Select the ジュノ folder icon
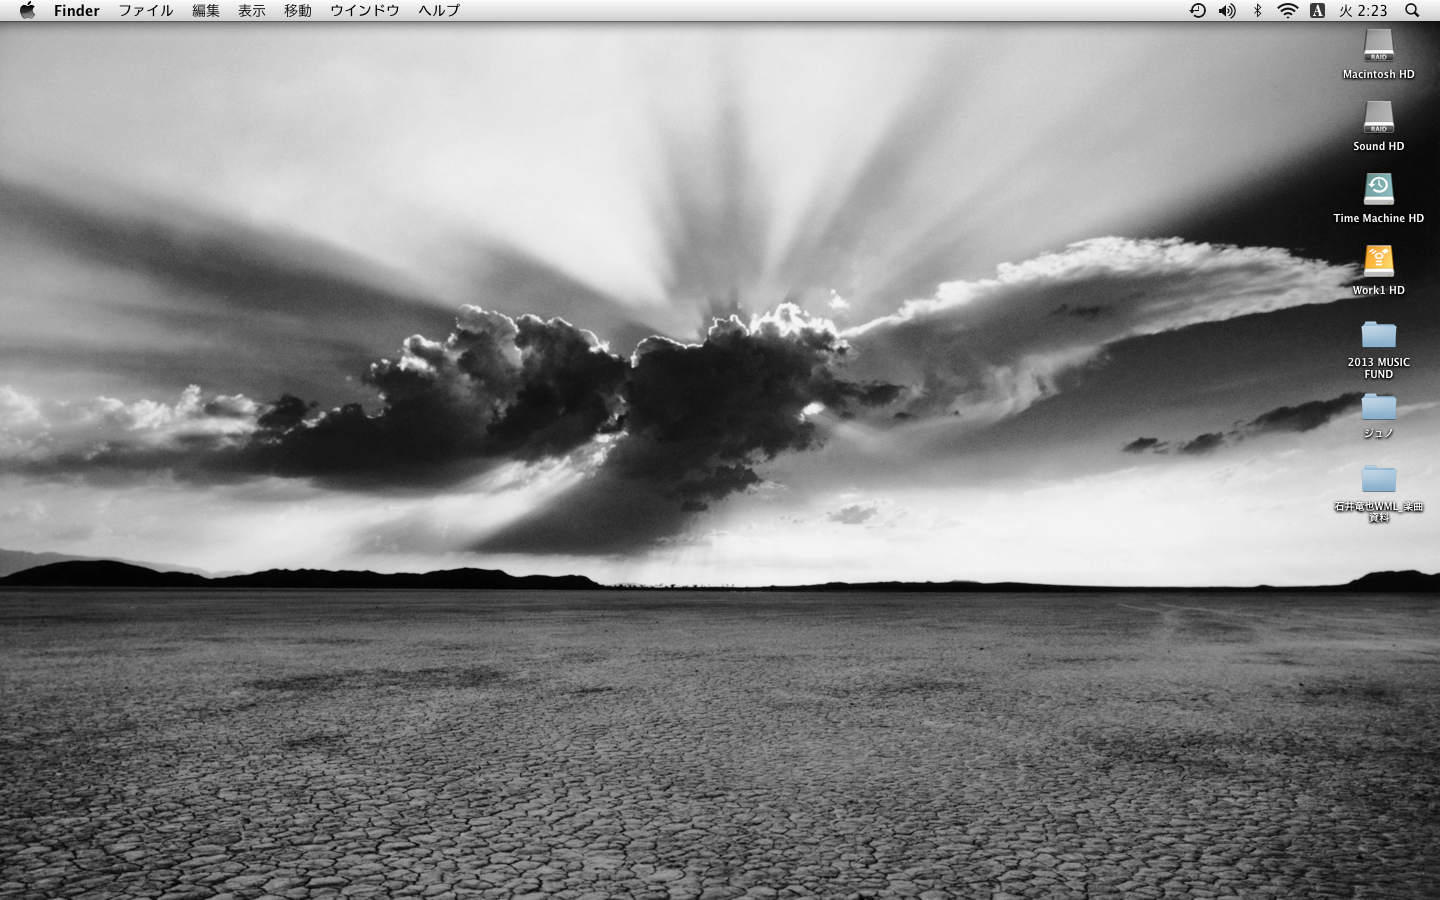The width and height of the screenshot is (1440, 900). click(1379, 406)
